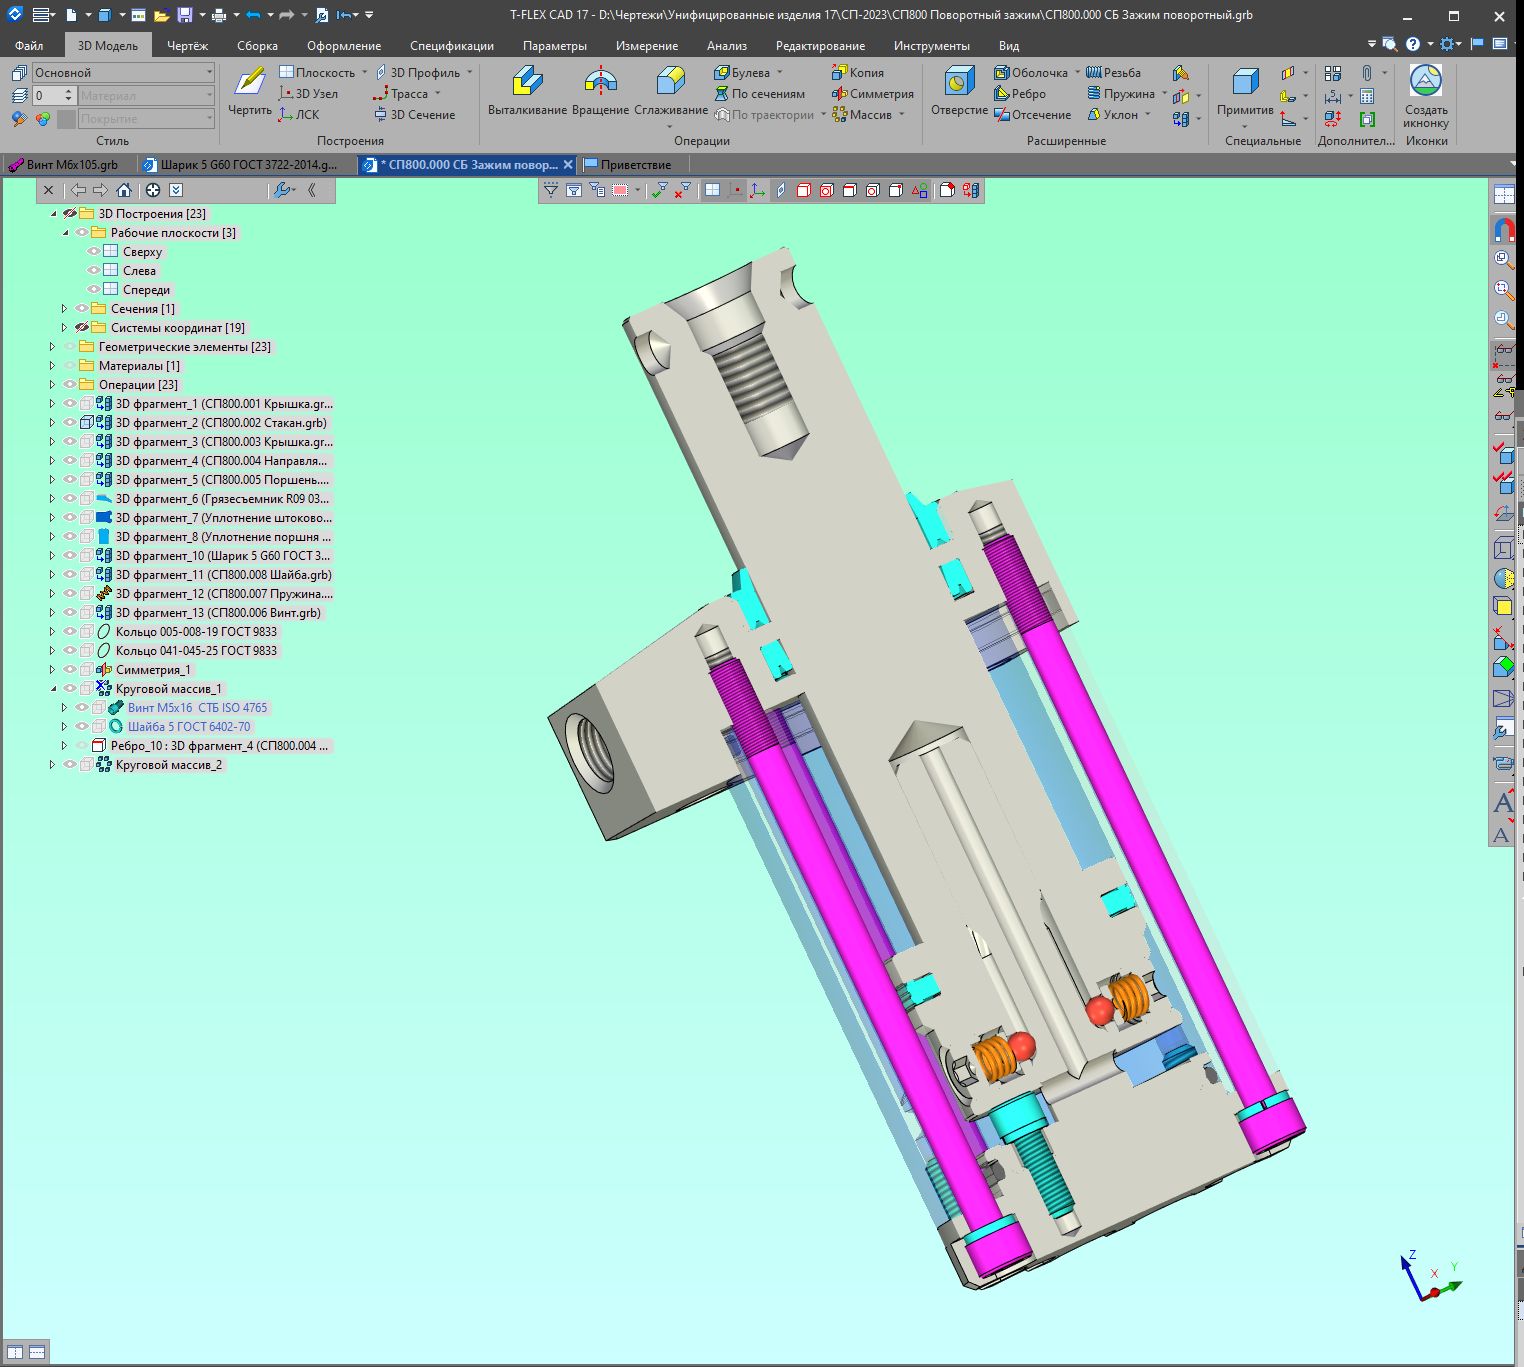Click the home icon in model tree panel
The height and width of the screenshot is (1367, 1524).
click(x=124, y=190)
